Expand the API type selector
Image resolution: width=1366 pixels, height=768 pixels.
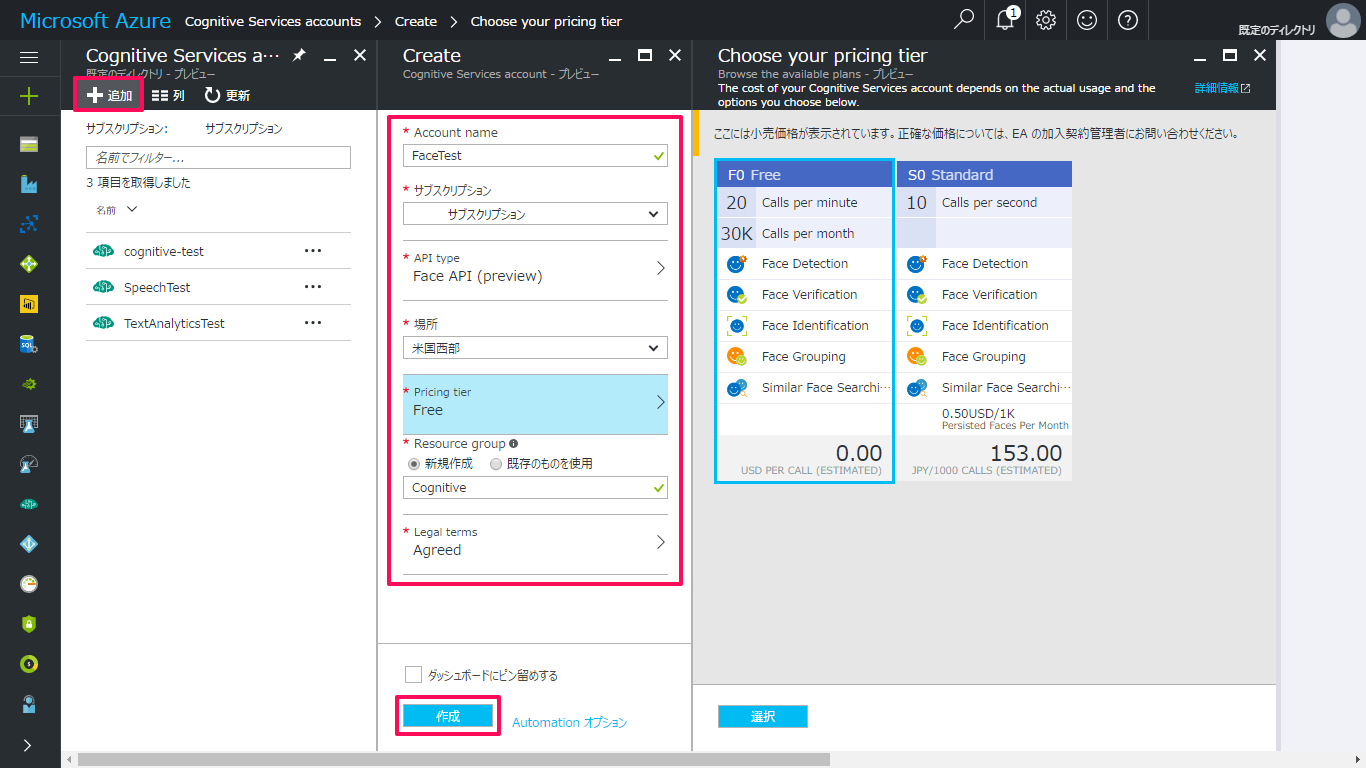pos(535,268)
